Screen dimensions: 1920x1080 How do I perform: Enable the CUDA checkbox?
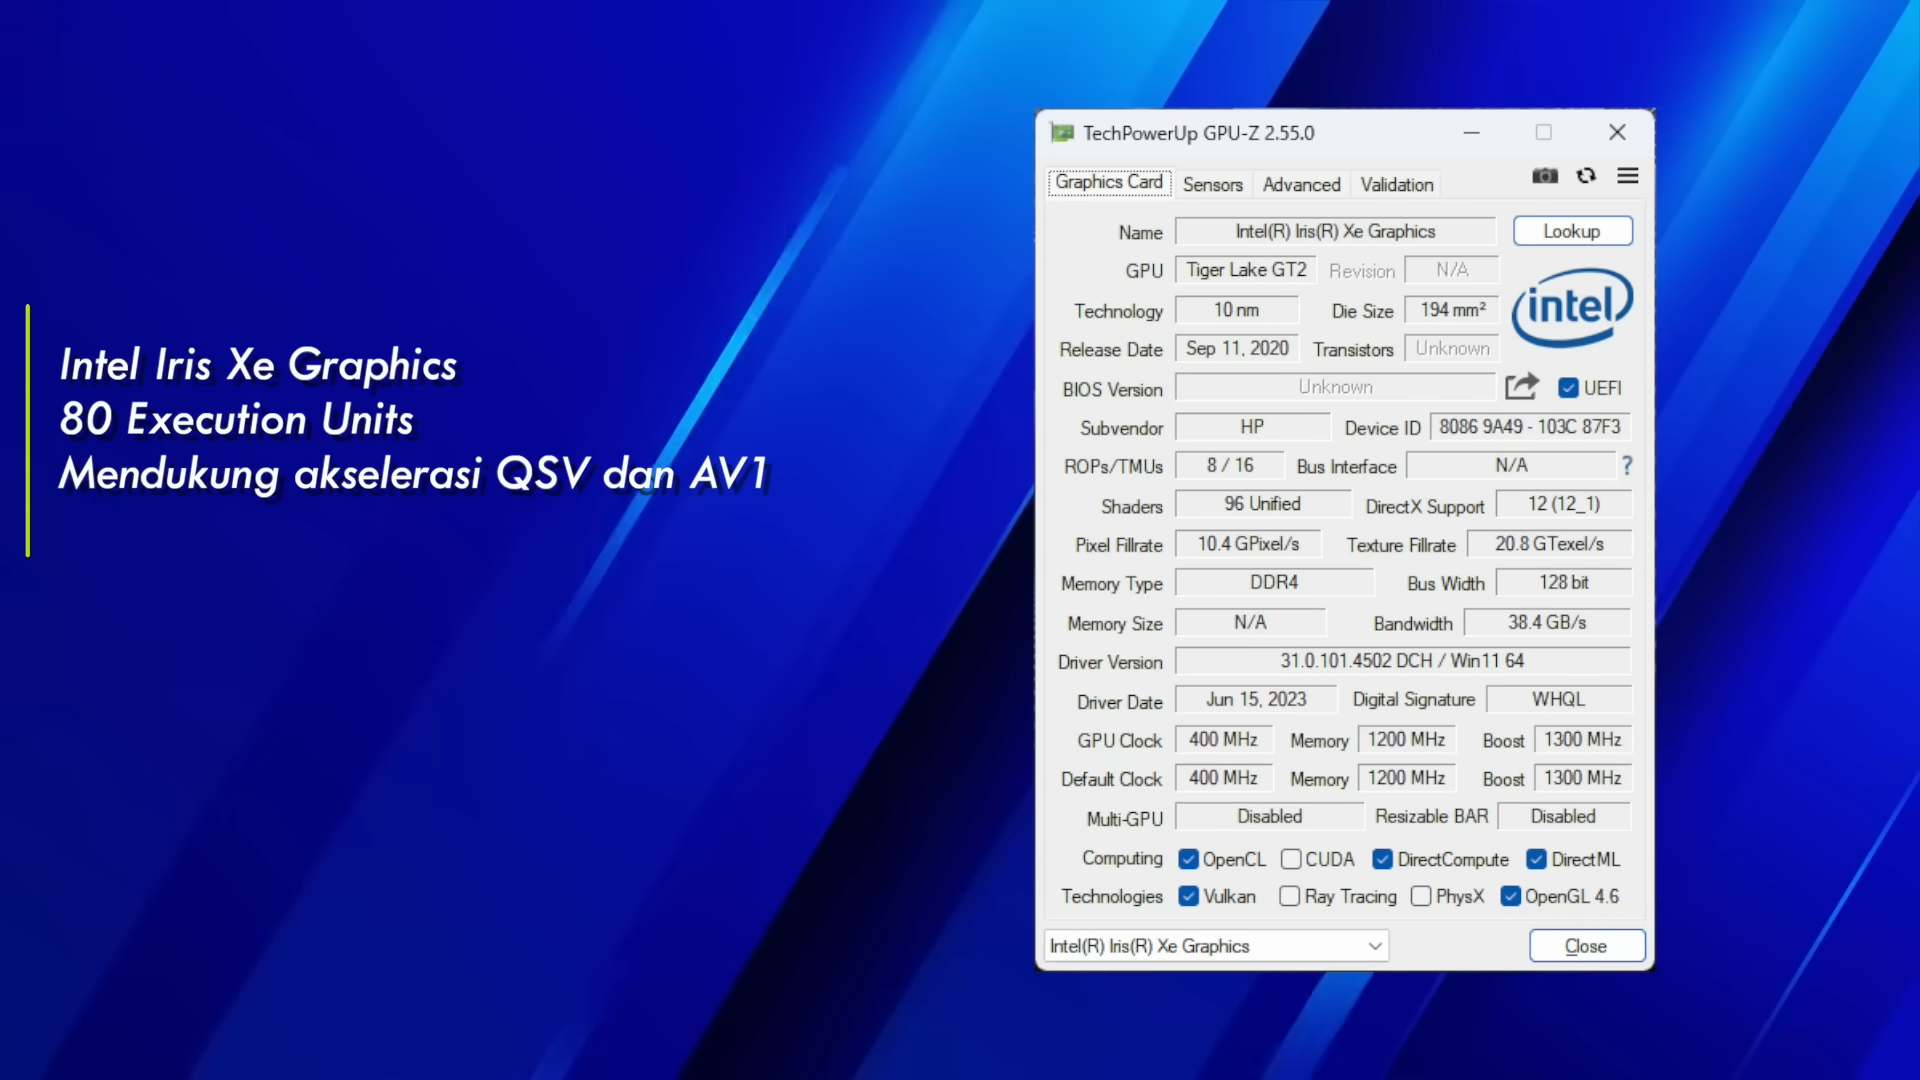click(x=1291, y=859)
